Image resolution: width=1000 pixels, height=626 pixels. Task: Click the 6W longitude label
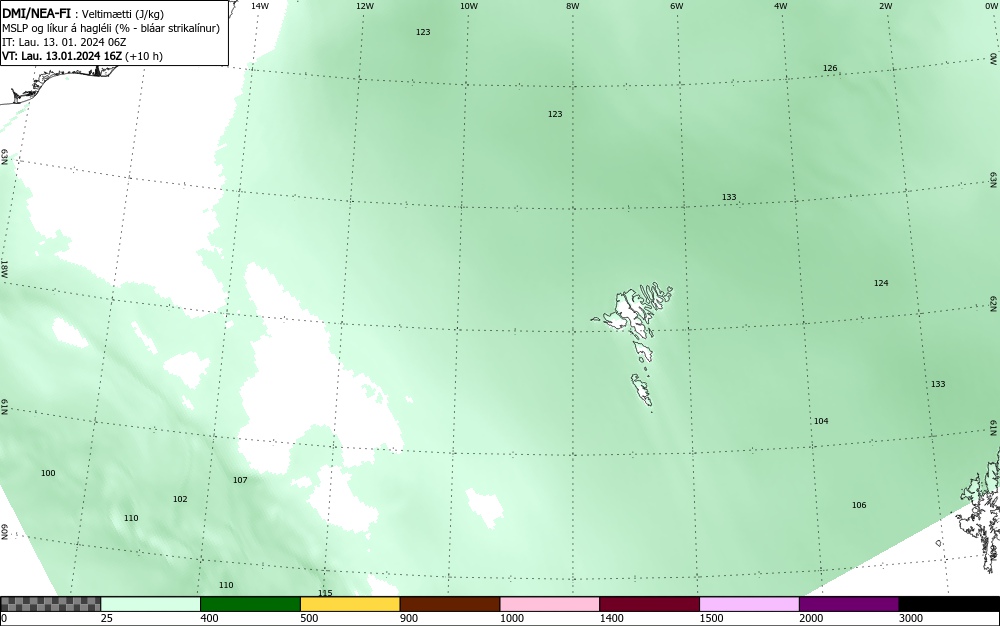(677, 6)
